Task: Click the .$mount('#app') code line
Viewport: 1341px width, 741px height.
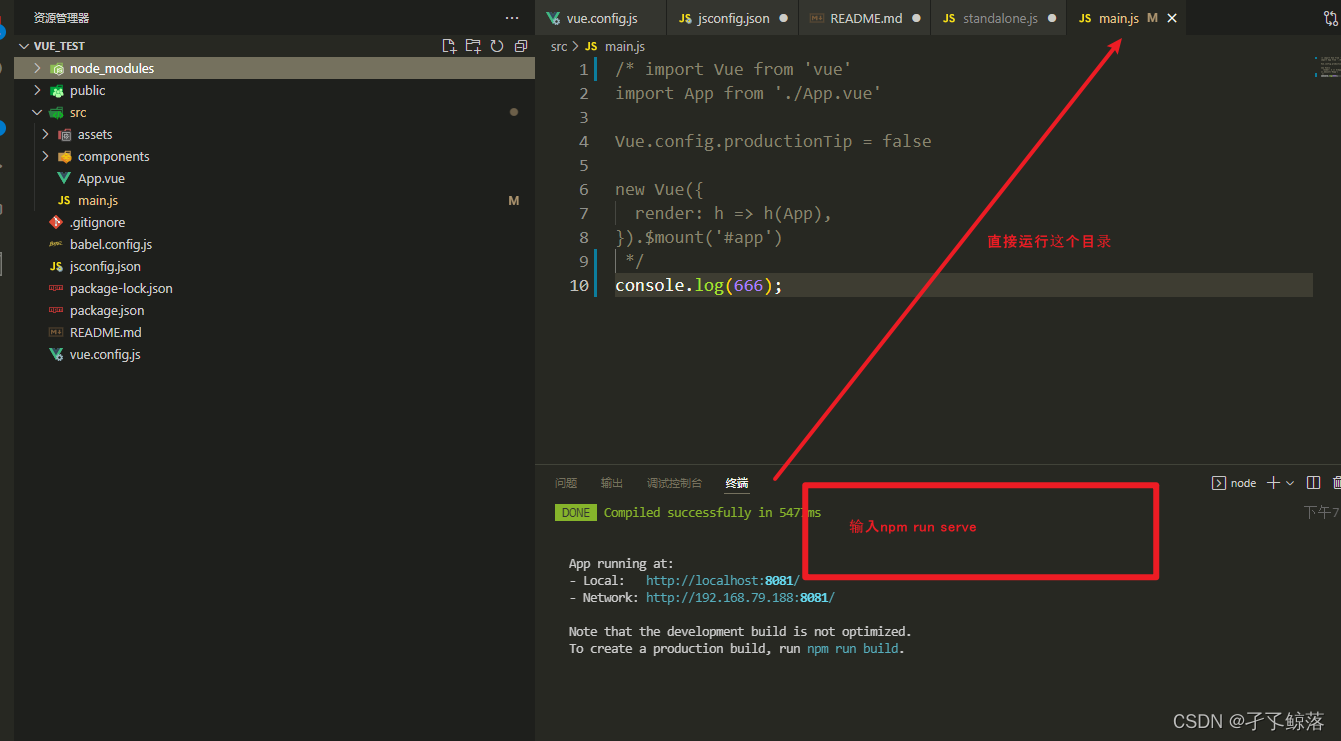Action: click(x=699, y=237)
